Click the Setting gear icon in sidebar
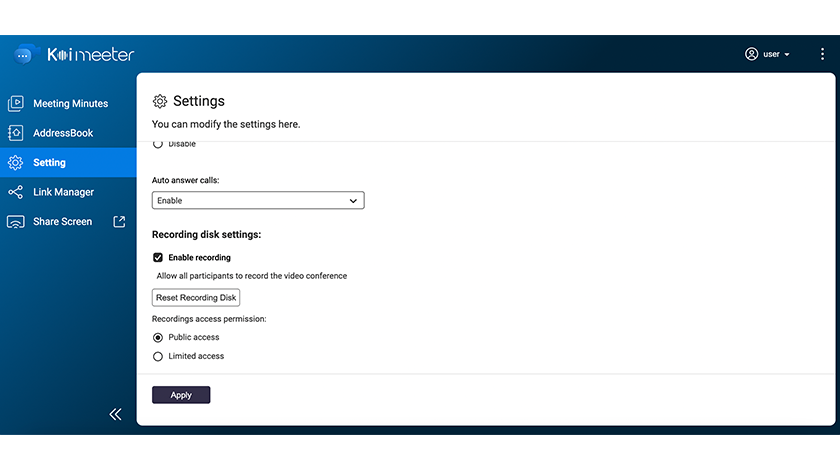This screenshot has width=840, height=470. [x=16, y=162]
